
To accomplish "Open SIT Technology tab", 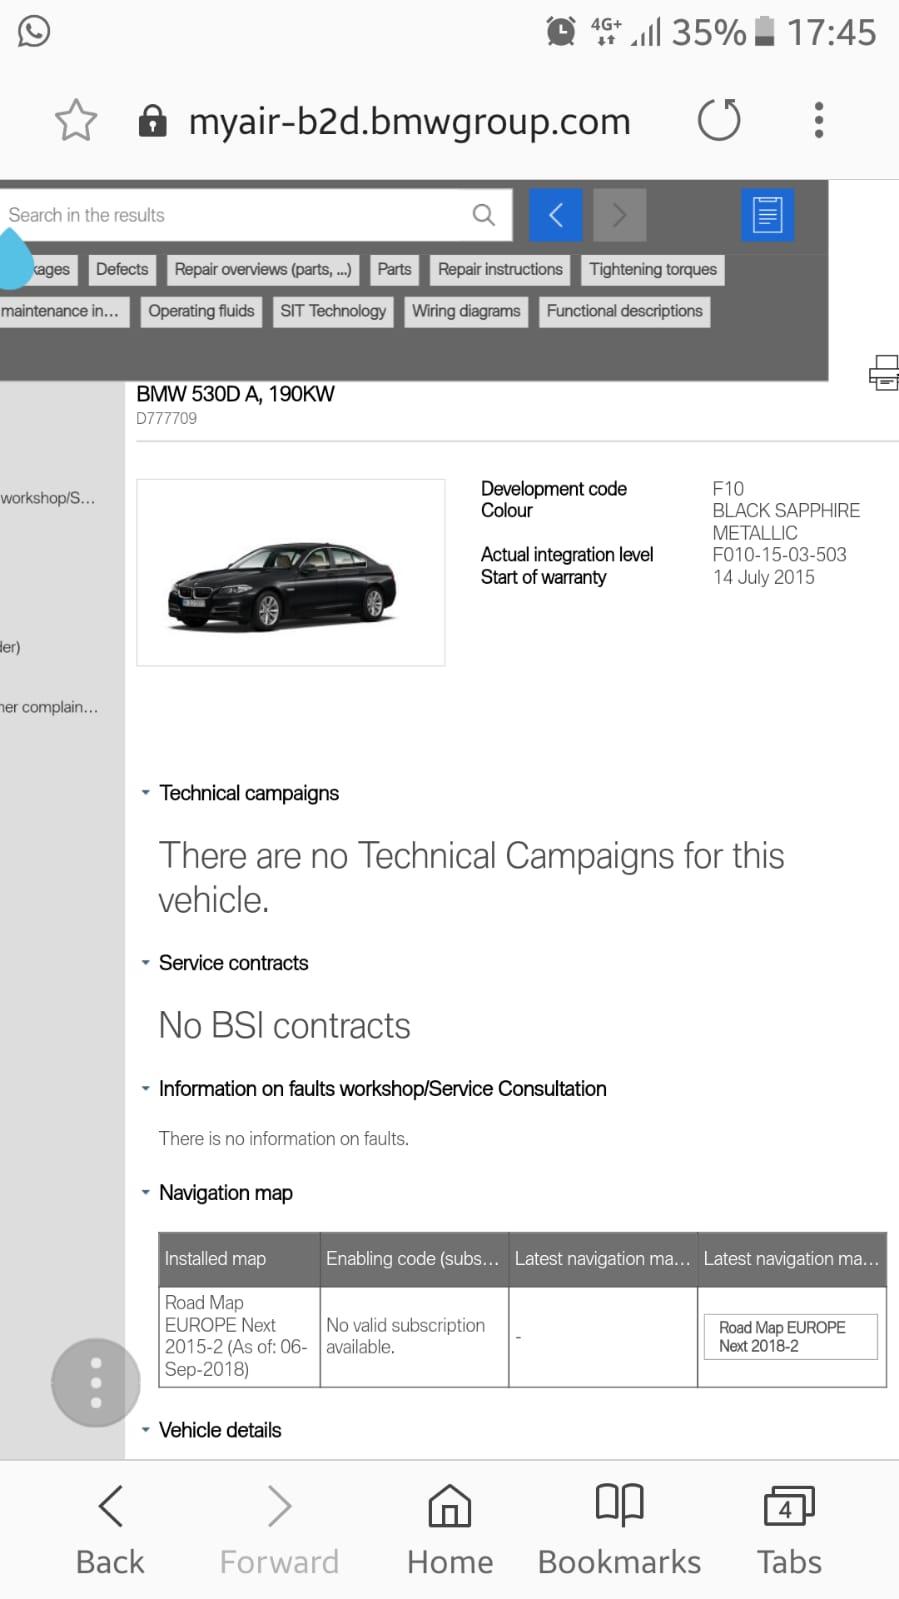I will pyautogui.click(x=333, y=312).
